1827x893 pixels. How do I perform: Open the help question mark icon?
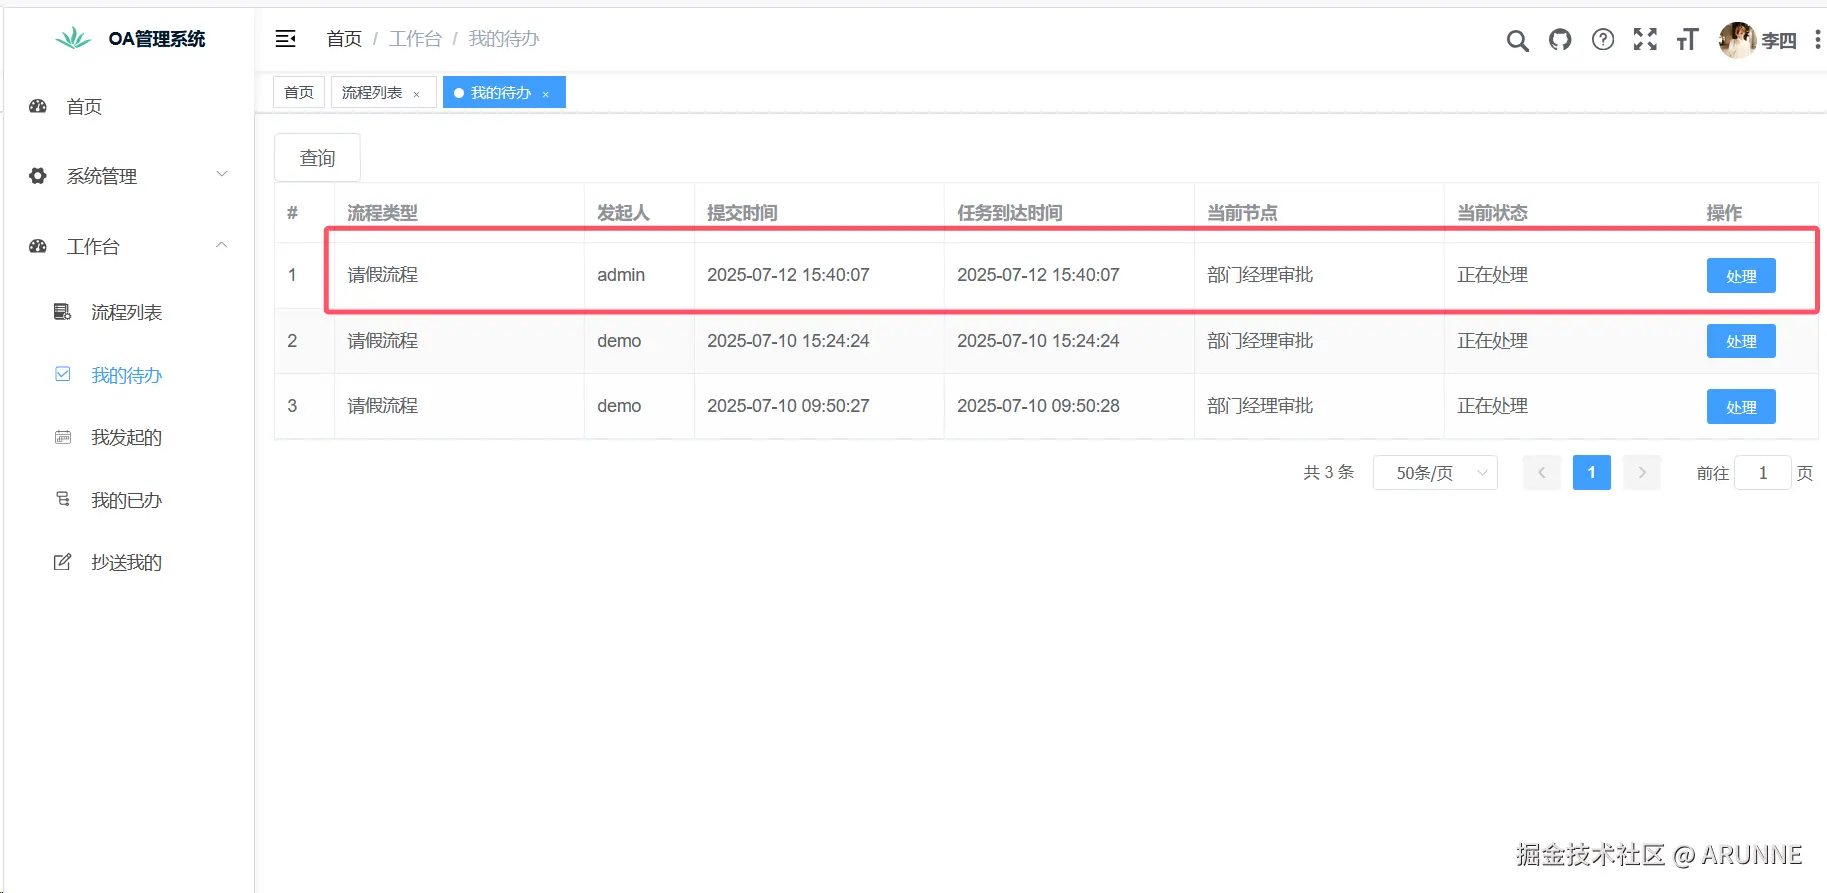coord(1603,39)
